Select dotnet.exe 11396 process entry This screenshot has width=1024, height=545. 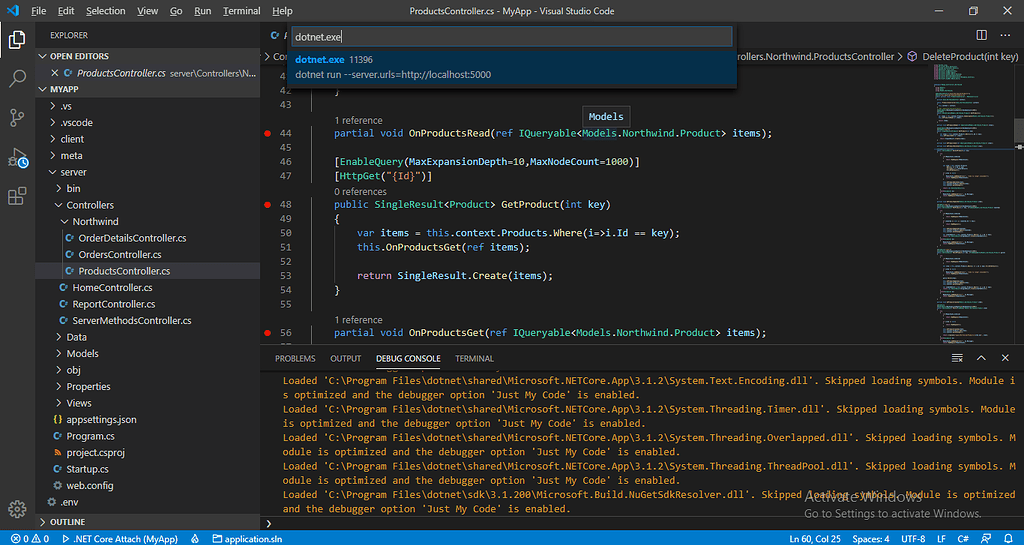(x=512, y=67)
